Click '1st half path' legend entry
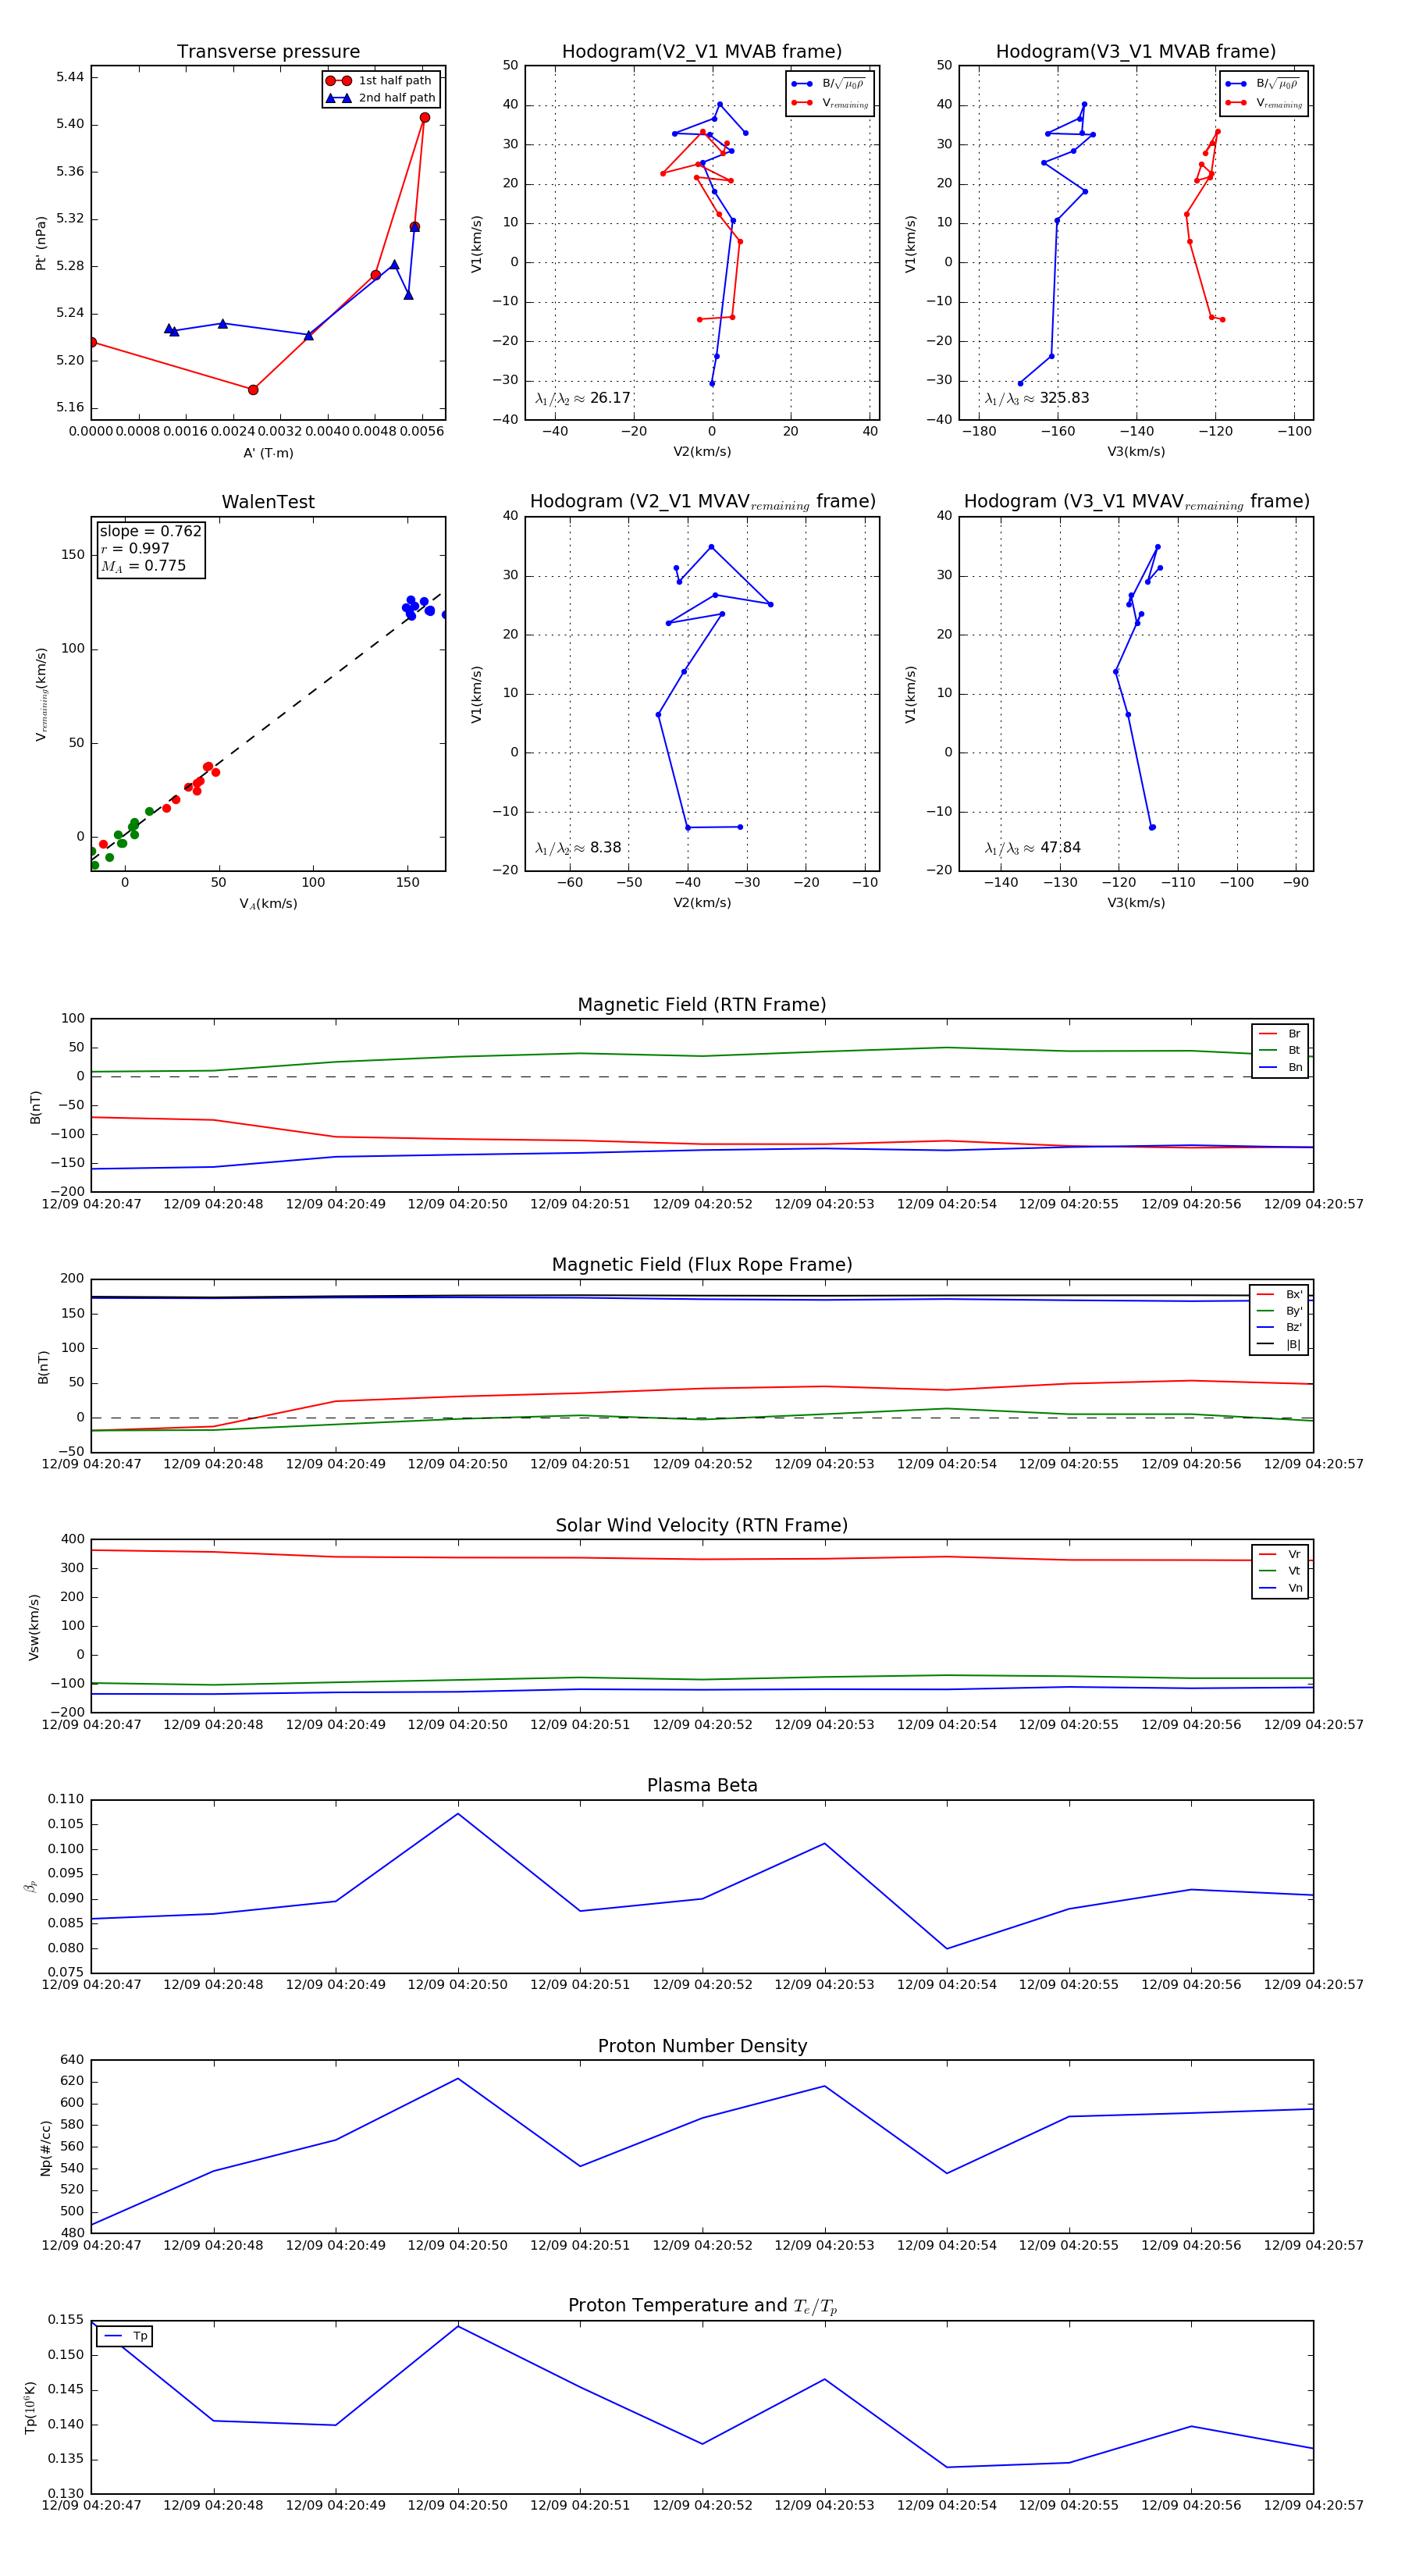 (380, 81)
